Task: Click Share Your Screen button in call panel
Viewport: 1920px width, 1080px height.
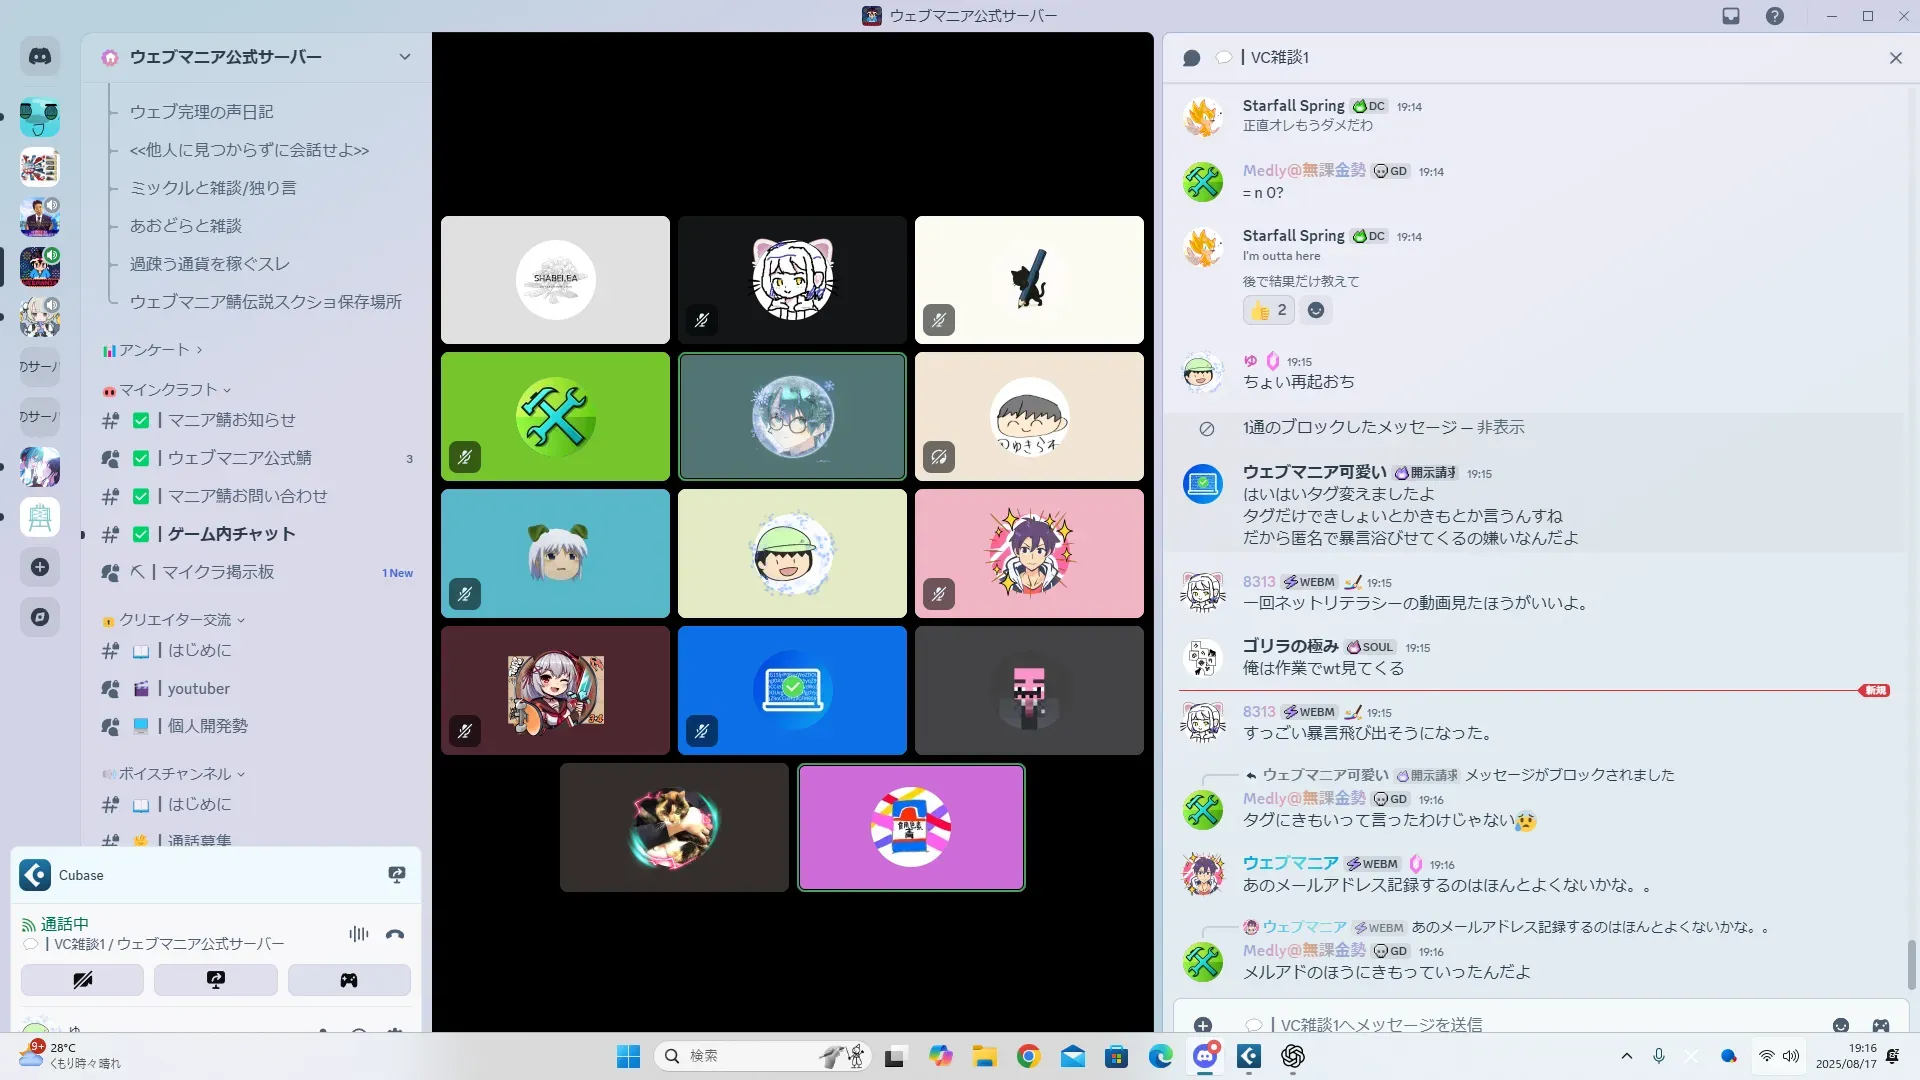Action: pyautogui.click(x=216, y=980)
